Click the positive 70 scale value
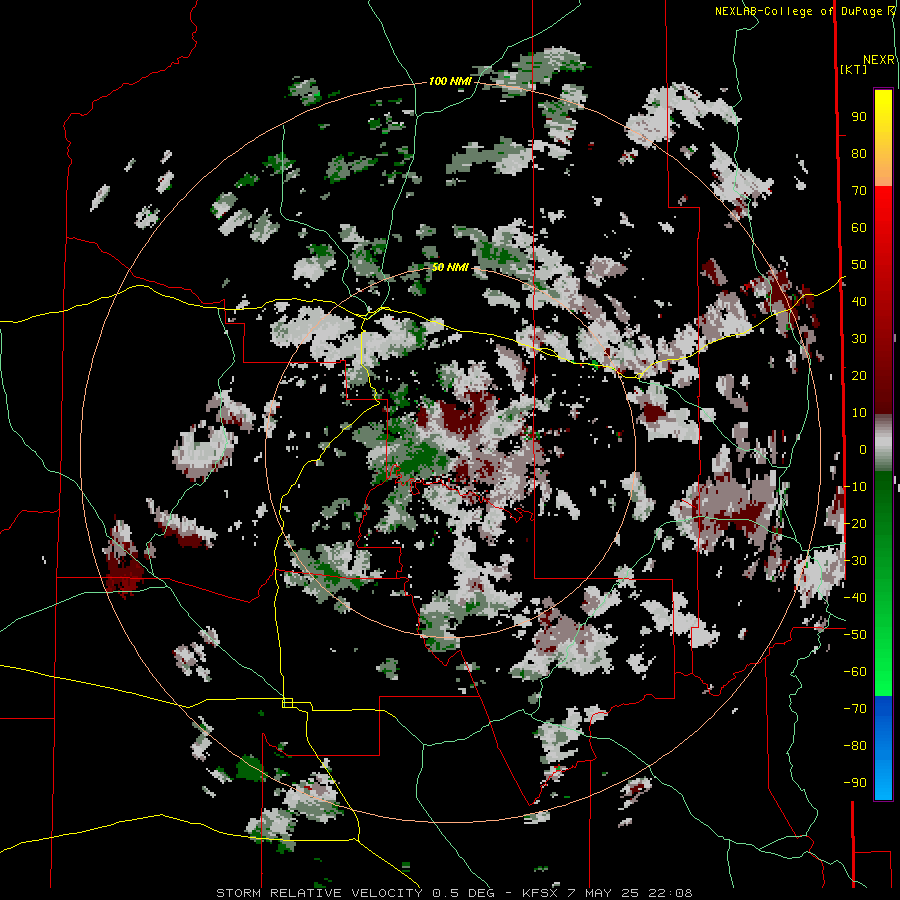This screenshot has height=900, width=900. pyautogui.click(x=859, y=191)
